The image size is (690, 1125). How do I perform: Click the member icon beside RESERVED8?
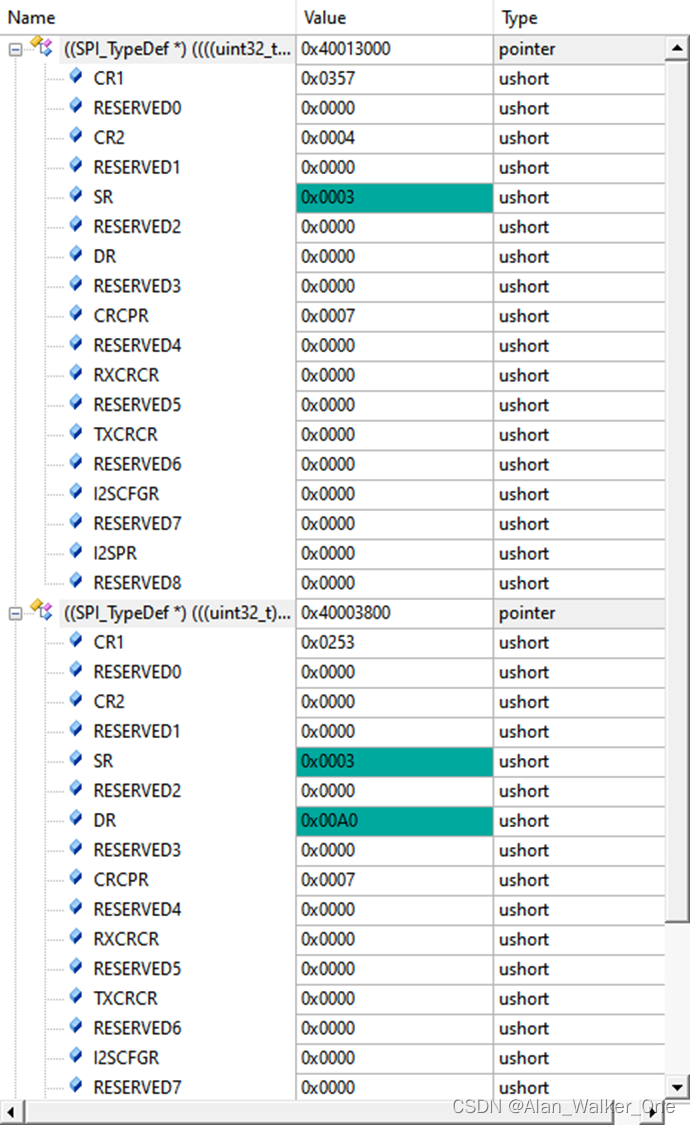click(x=76, y=581)
